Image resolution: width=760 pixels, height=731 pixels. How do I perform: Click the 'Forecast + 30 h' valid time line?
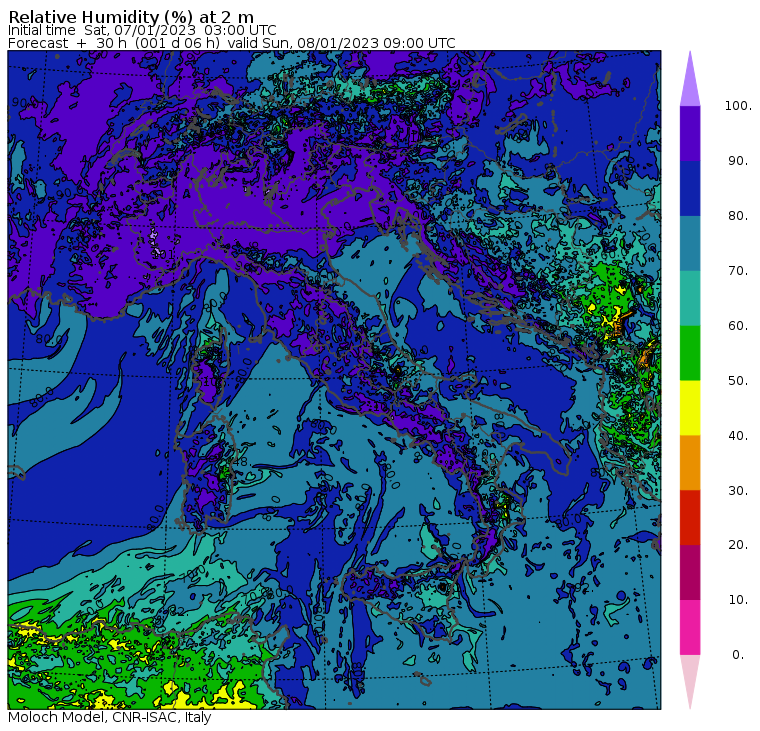pyautogui.click(x=232, y=43)
